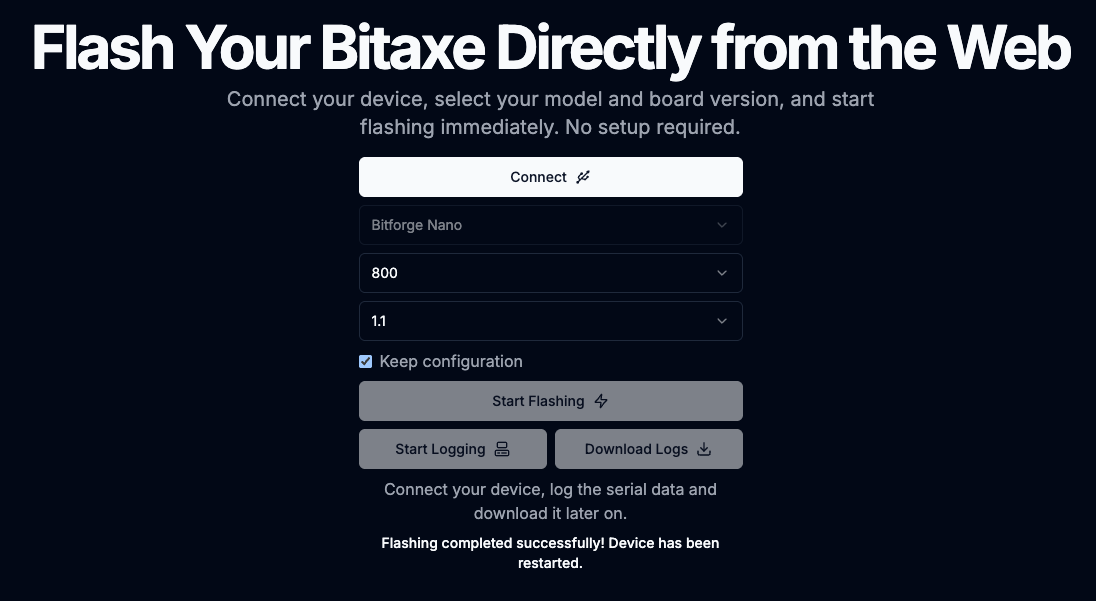Click the Download Logs button

(x=648, y=449)
